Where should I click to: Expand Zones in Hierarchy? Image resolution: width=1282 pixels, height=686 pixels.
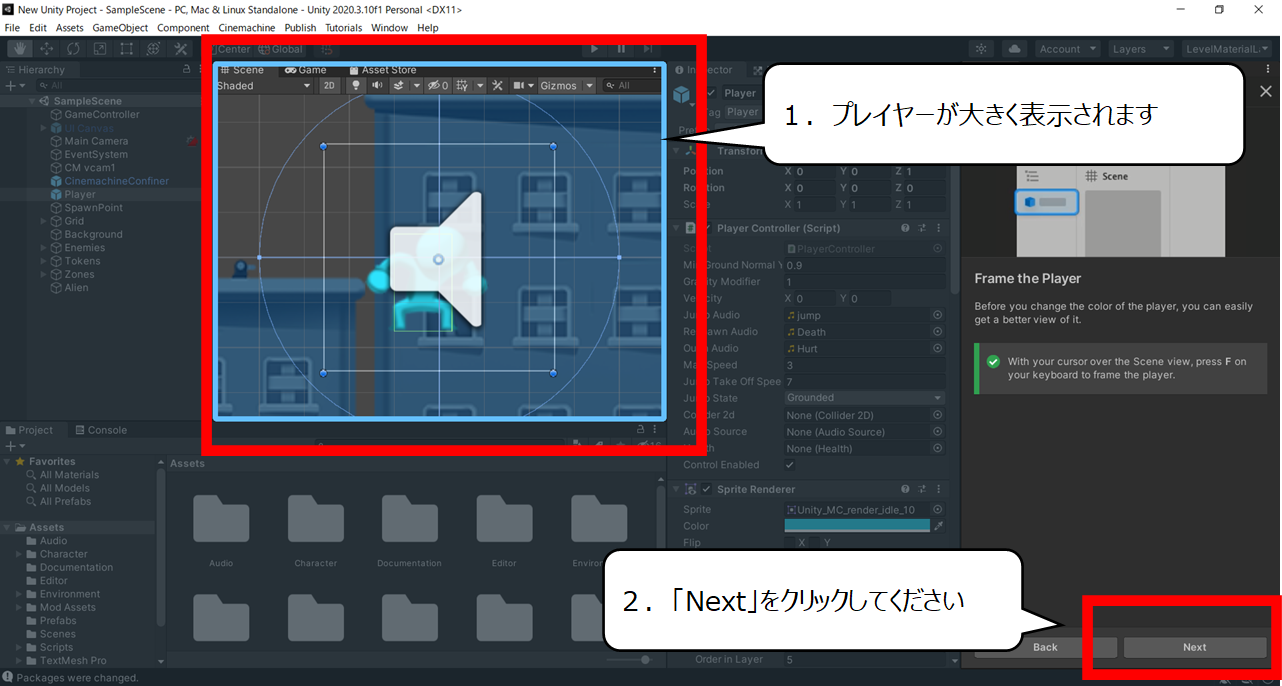click(43, 274)
